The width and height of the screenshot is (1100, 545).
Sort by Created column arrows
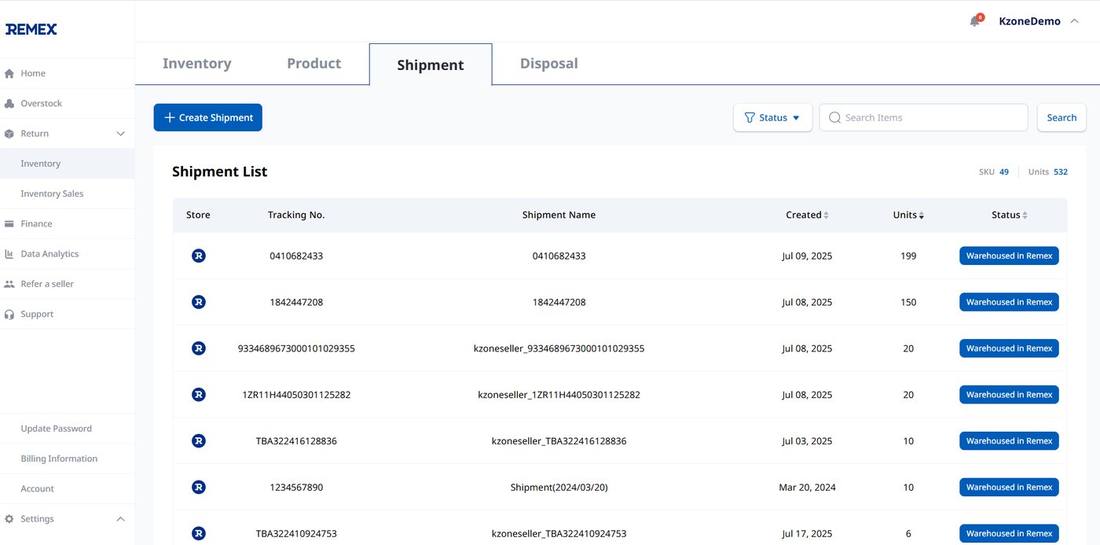click(x=826, y=215)
